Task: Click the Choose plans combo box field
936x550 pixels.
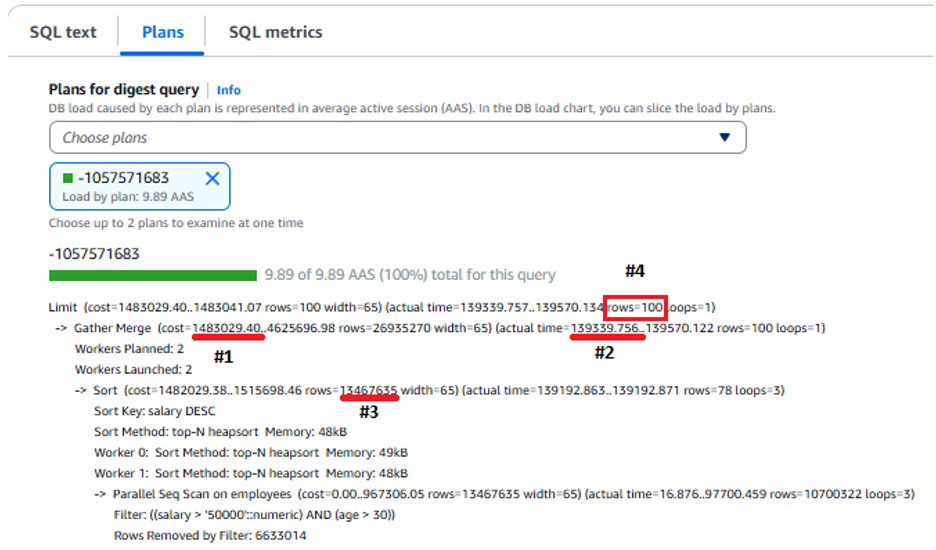Action: (x=398, y=137)
